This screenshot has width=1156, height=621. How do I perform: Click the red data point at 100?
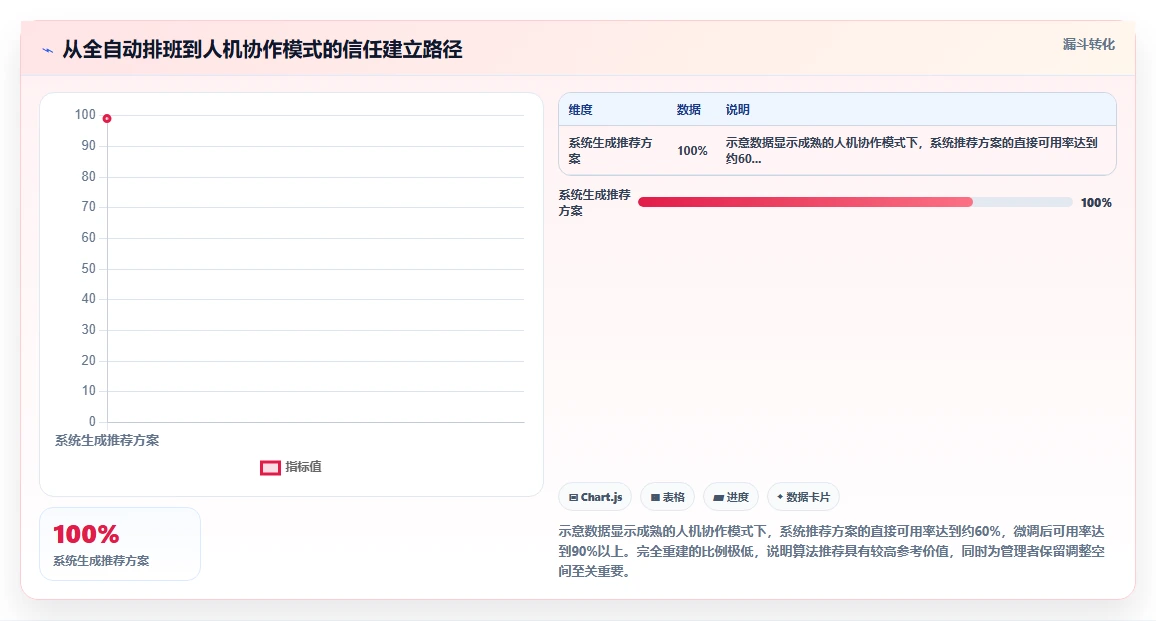pyautogui.click(x=107, y=118)
